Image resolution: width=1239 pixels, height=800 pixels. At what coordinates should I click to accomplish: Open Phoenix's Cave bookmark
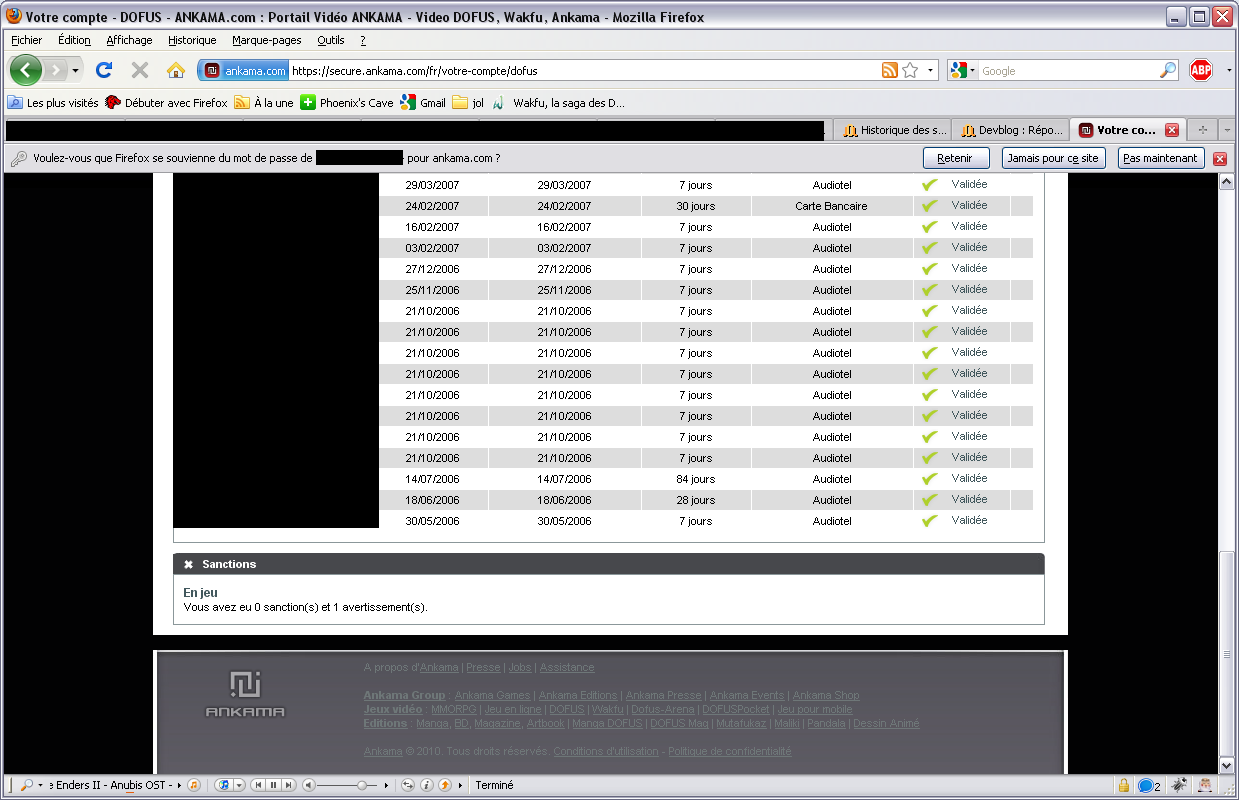point(347,102)
